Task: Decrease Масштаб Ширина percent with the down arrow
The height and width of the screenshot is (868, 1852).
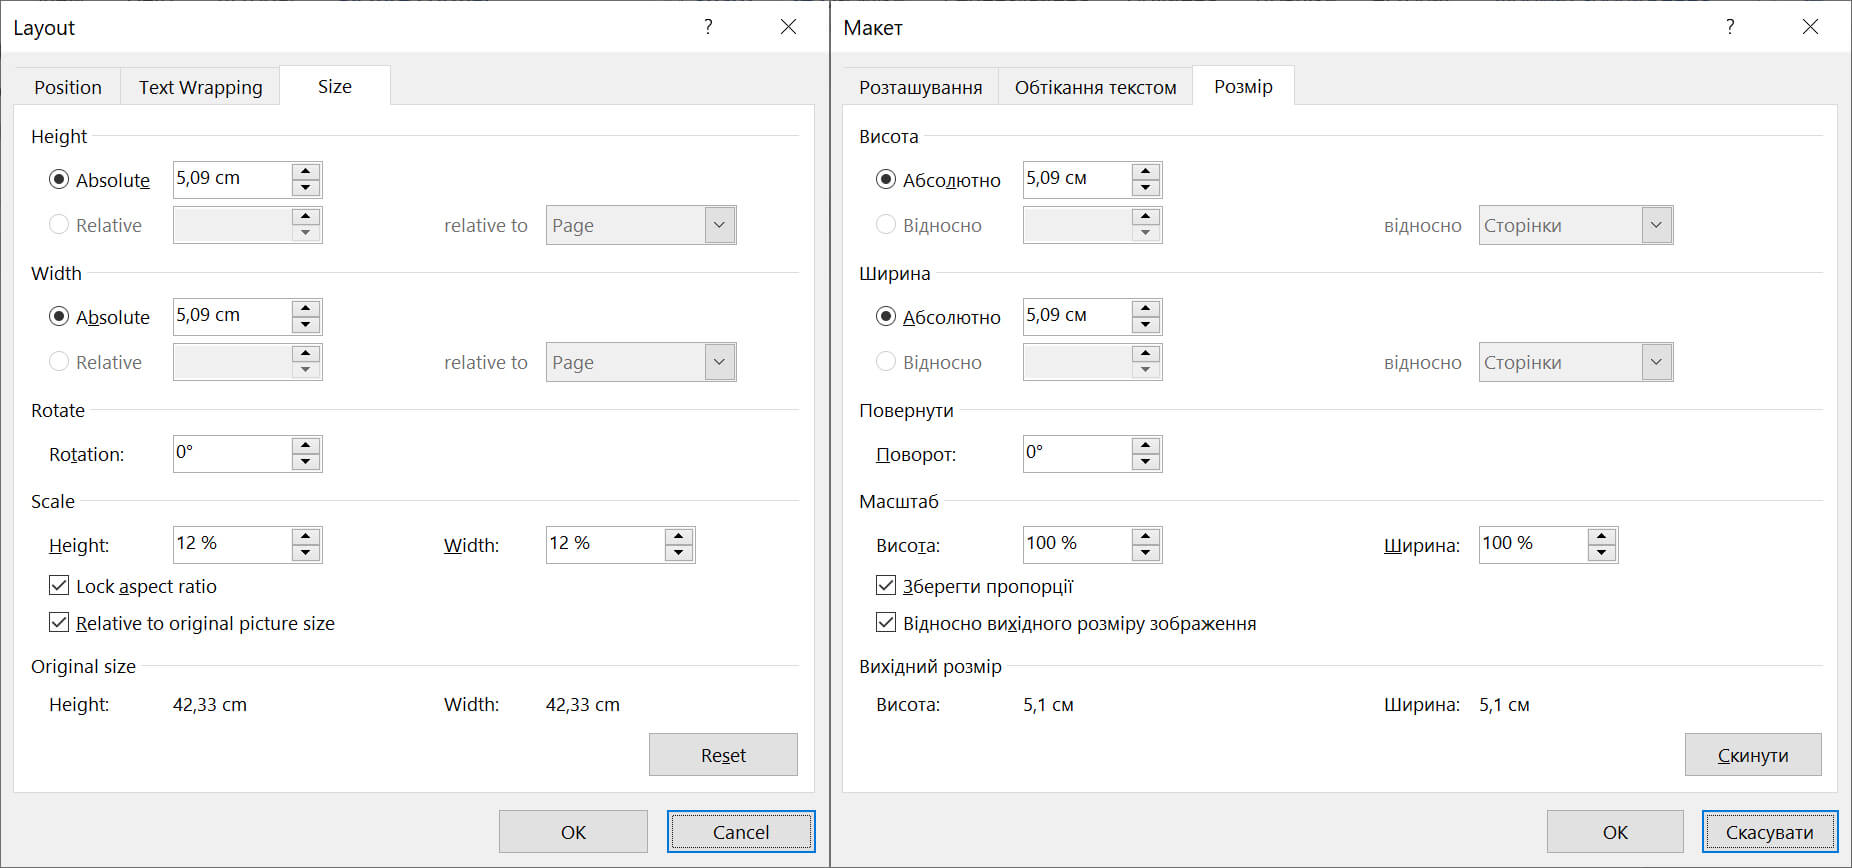Action: point(1602,553)
